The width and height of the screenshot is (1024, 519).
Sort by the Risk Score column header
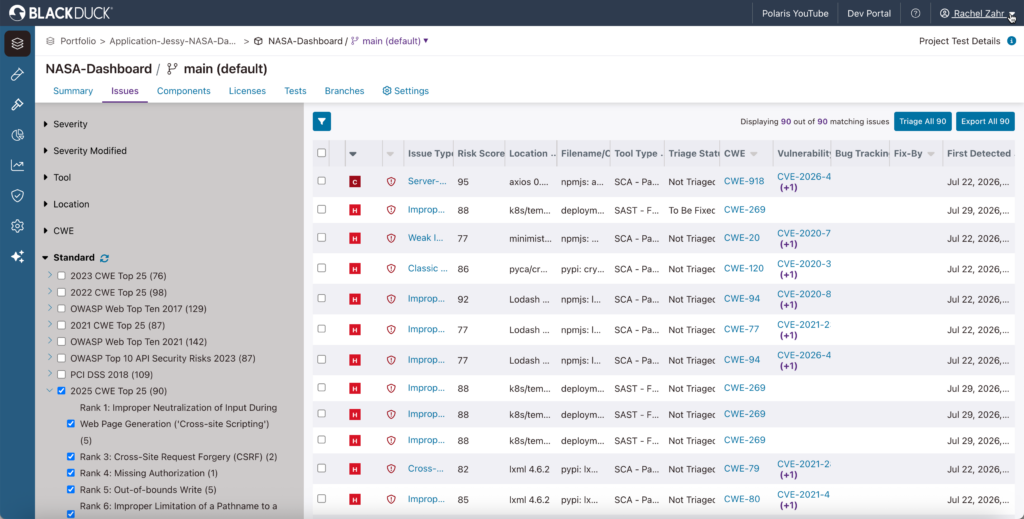[x=481, y=153]
